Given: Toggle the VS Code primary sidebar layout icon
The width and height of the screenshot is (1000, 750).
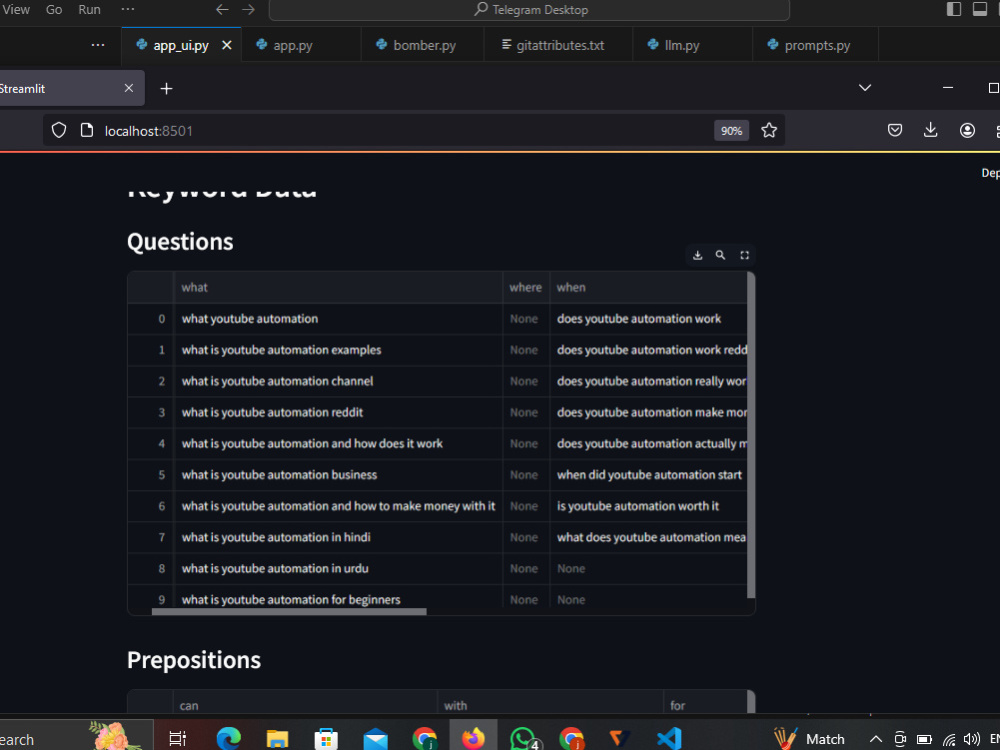Looking at the screenshot, I should tap(953, 9).
